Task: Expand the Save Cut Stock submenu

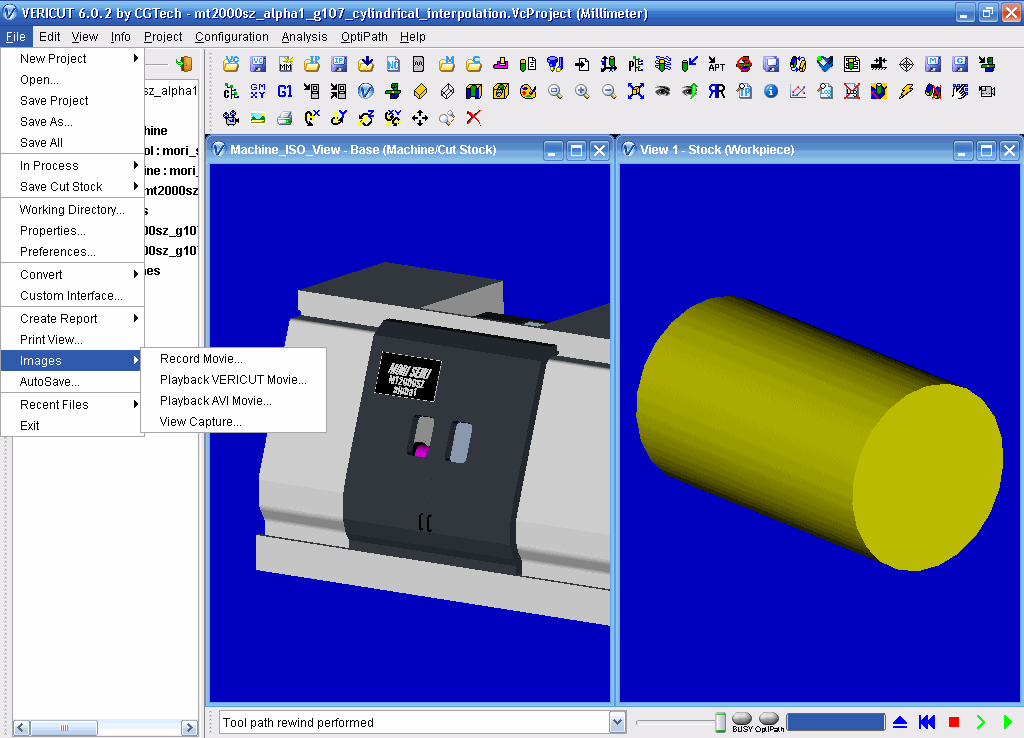Action: tap(72, 186)
